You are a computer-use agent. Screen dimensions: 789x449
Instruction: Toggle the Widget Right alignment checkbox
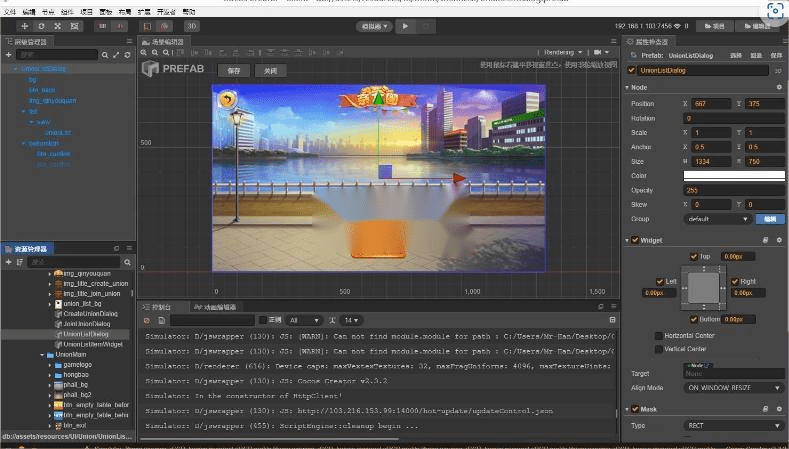[x=735, y=281]
